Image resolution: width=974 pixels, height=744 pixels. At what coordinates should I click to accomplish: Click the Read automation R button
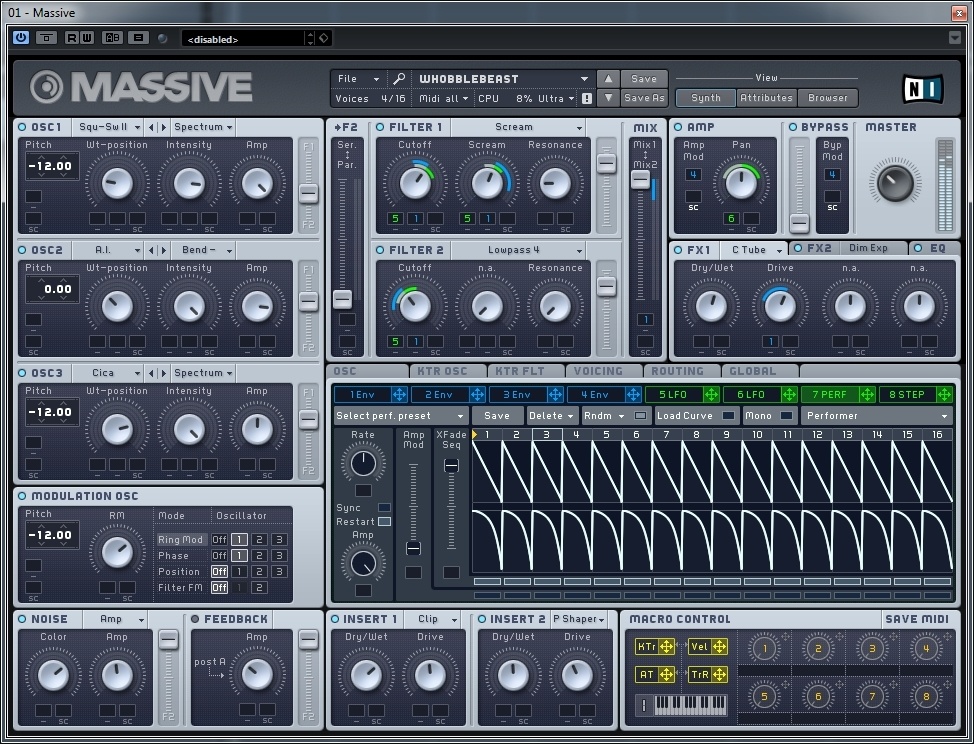(x=72, y=38)
